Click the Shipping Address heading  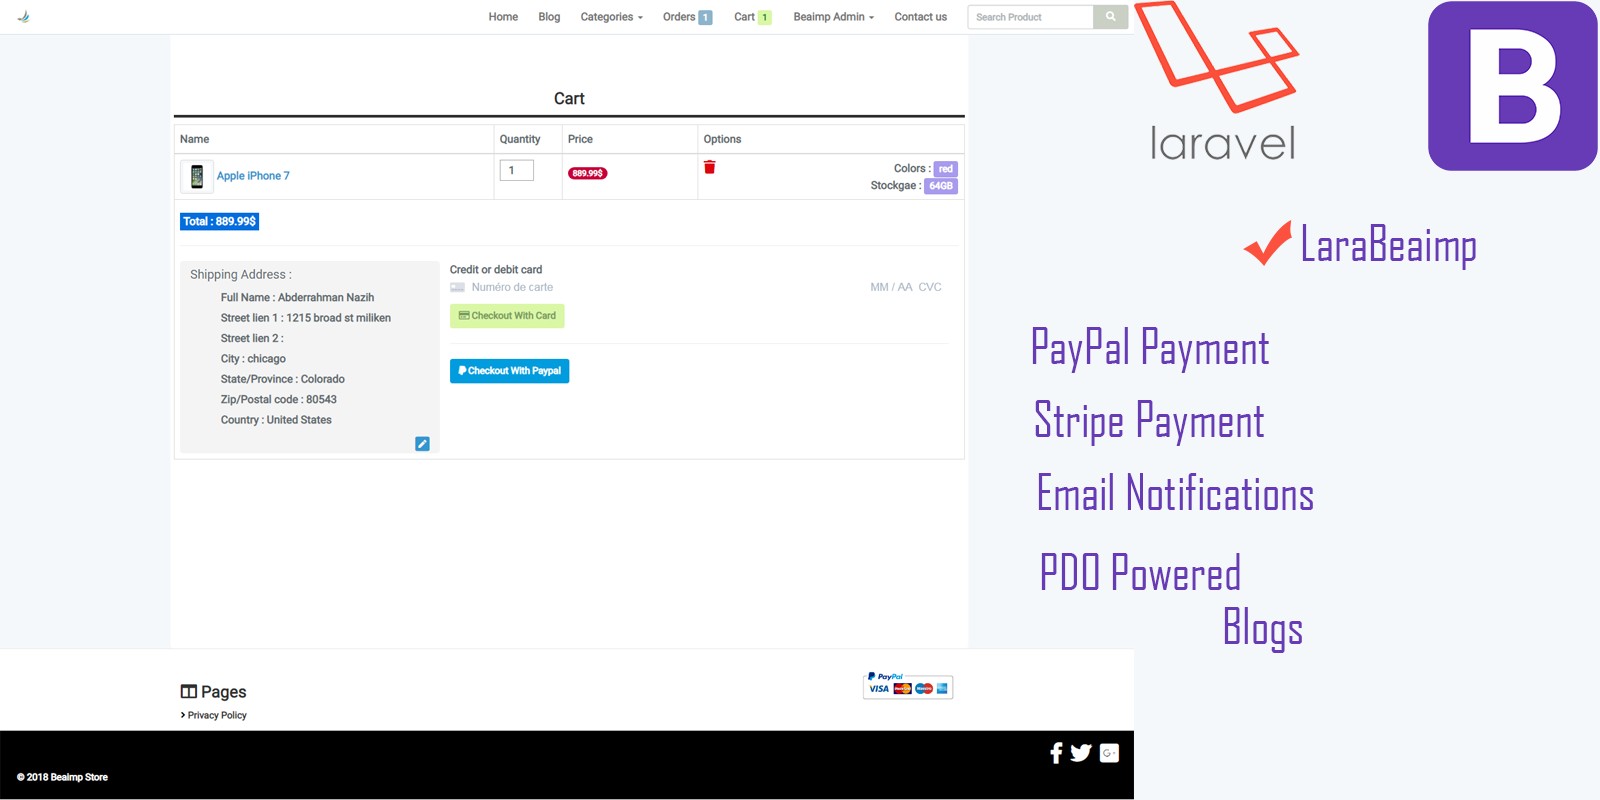coord(241,275)
